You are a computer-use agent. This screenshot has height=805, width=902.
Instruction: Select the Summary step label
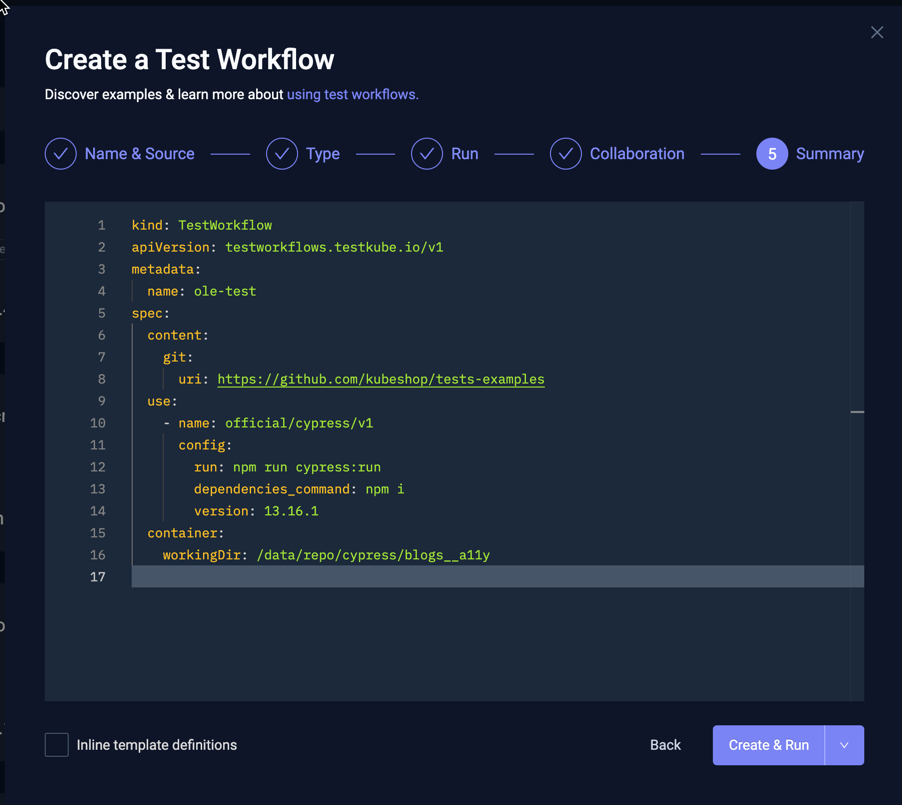(830, 154)
